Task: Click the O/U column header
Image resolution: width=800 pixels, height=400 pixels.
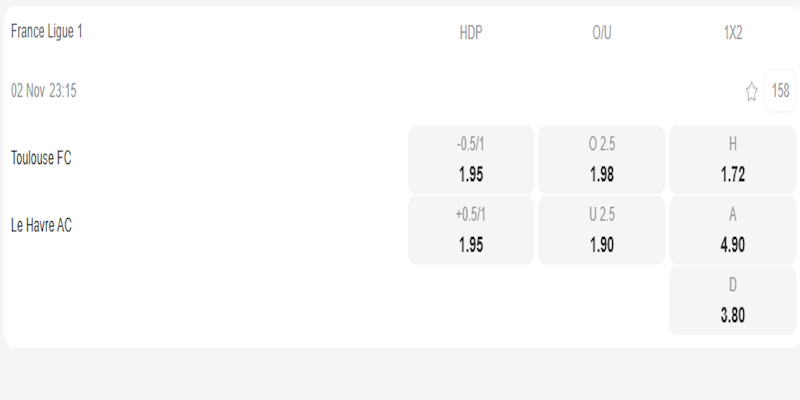Action: [x=601, y=33]
